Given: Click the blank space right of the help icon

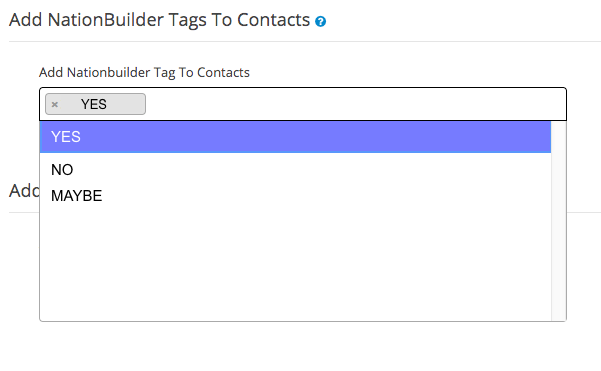Looking at the screenshot, I should click(462, 21).
